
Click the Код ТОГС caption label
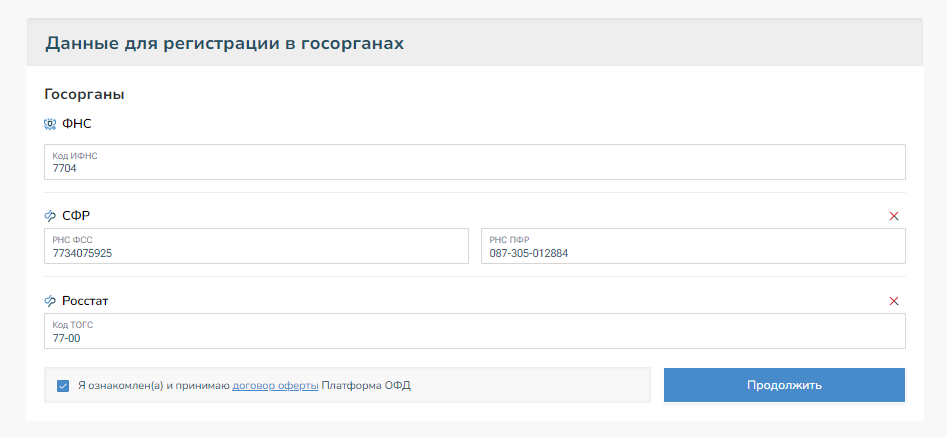pos(73,325)
